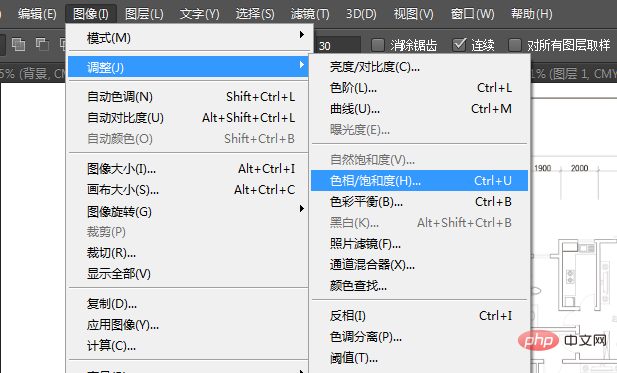Click the tolerance field showing 30
This screenshot has height=373, width=617.
pyautogui.click(x=338, y=46)
